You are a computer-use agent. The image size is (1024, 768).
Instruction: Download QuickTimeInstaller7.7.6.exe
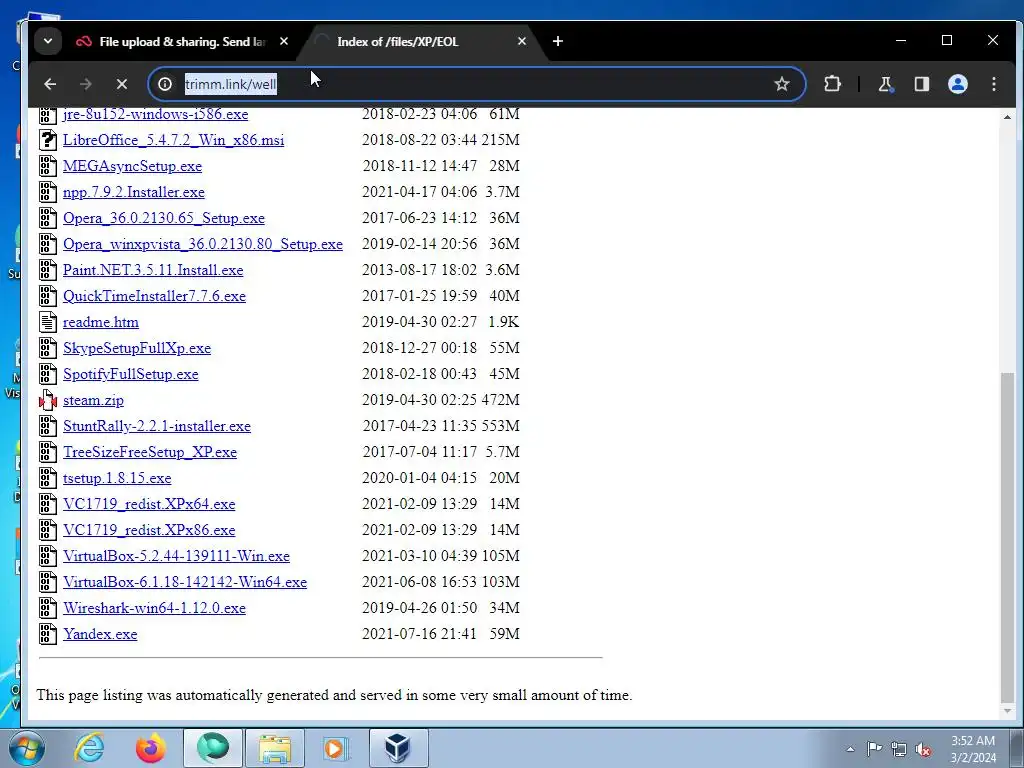tap(155, 296)
